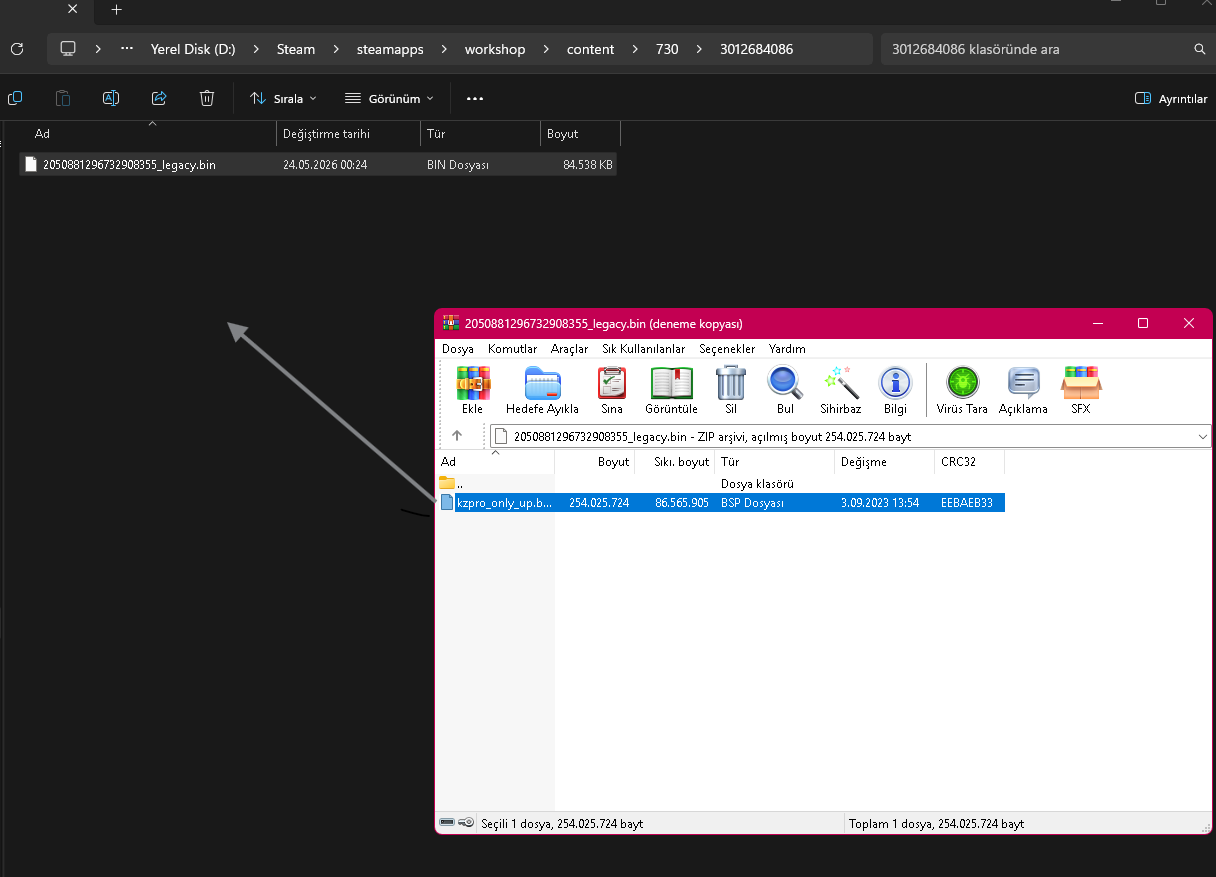Sort Explorer by Boyut column header

point(580,134)
